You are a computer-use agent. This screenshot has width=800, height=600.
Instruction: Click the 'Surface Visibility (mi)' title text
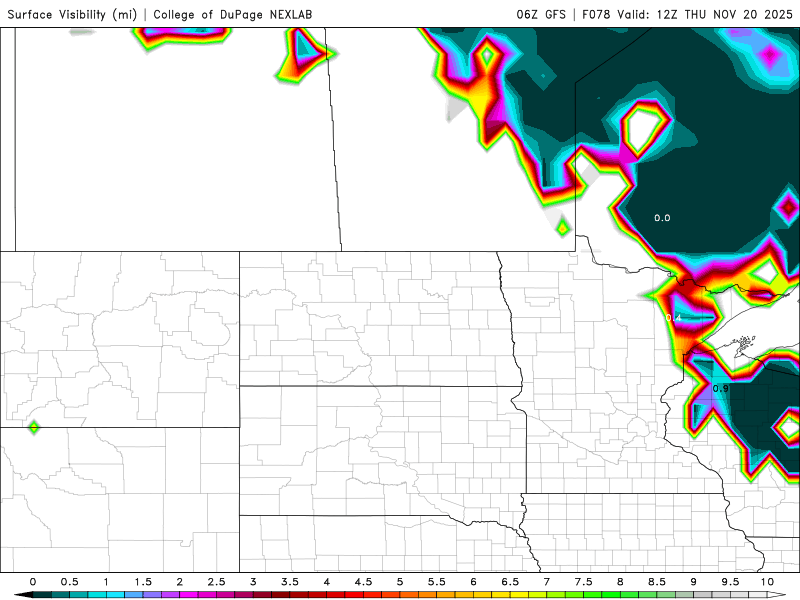72,14
